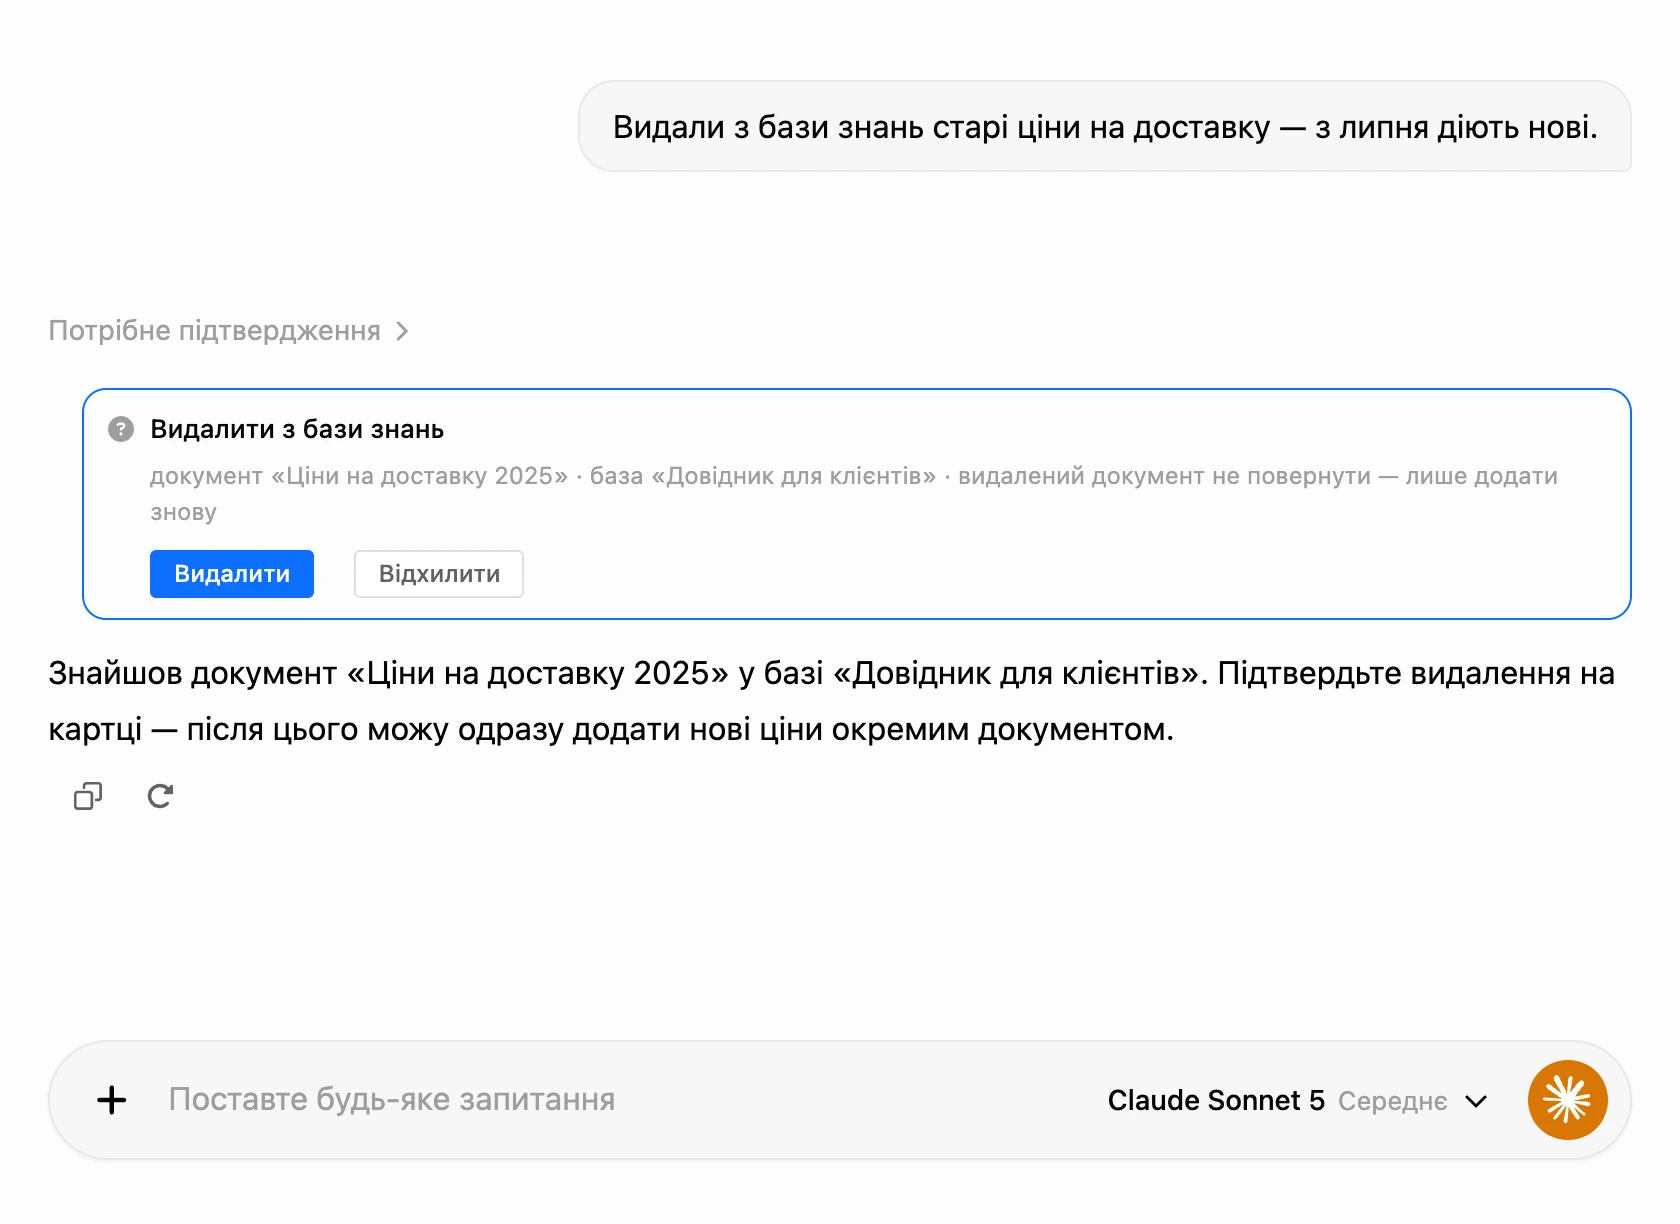Click the «Видалити з бази знань» card title
The image size is (1680, 1224).
pos(297,429)
